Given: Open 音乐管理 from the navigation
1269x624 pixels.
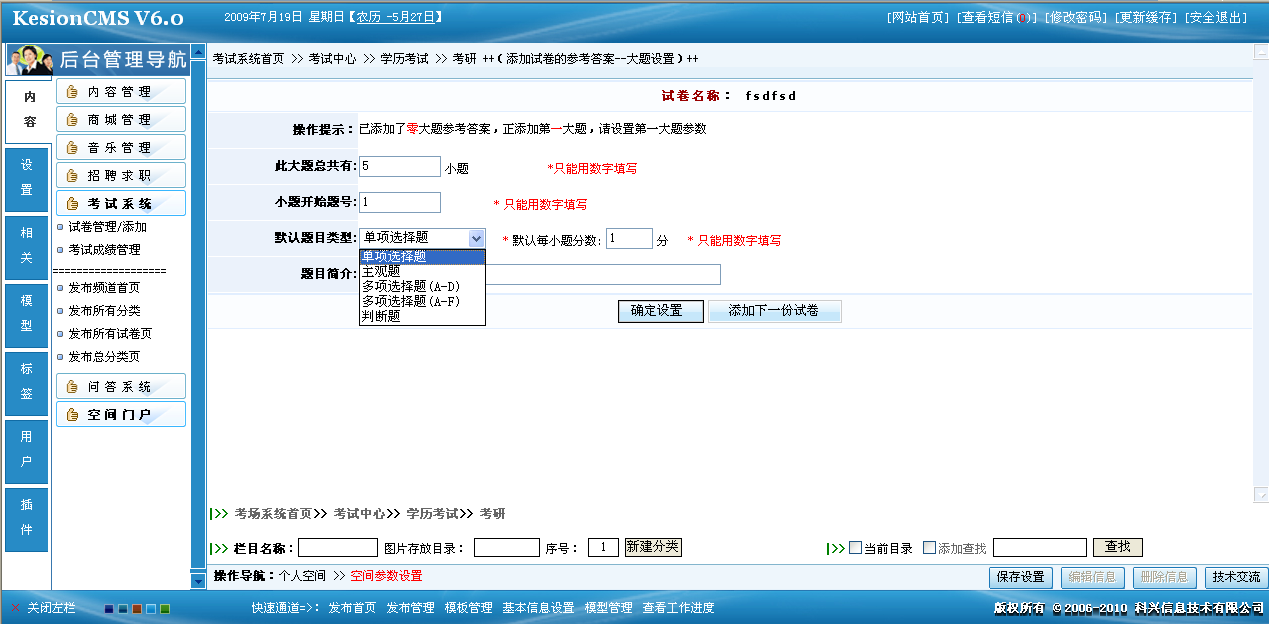Looking at the screenshot, I should click(x=122, y=147).
